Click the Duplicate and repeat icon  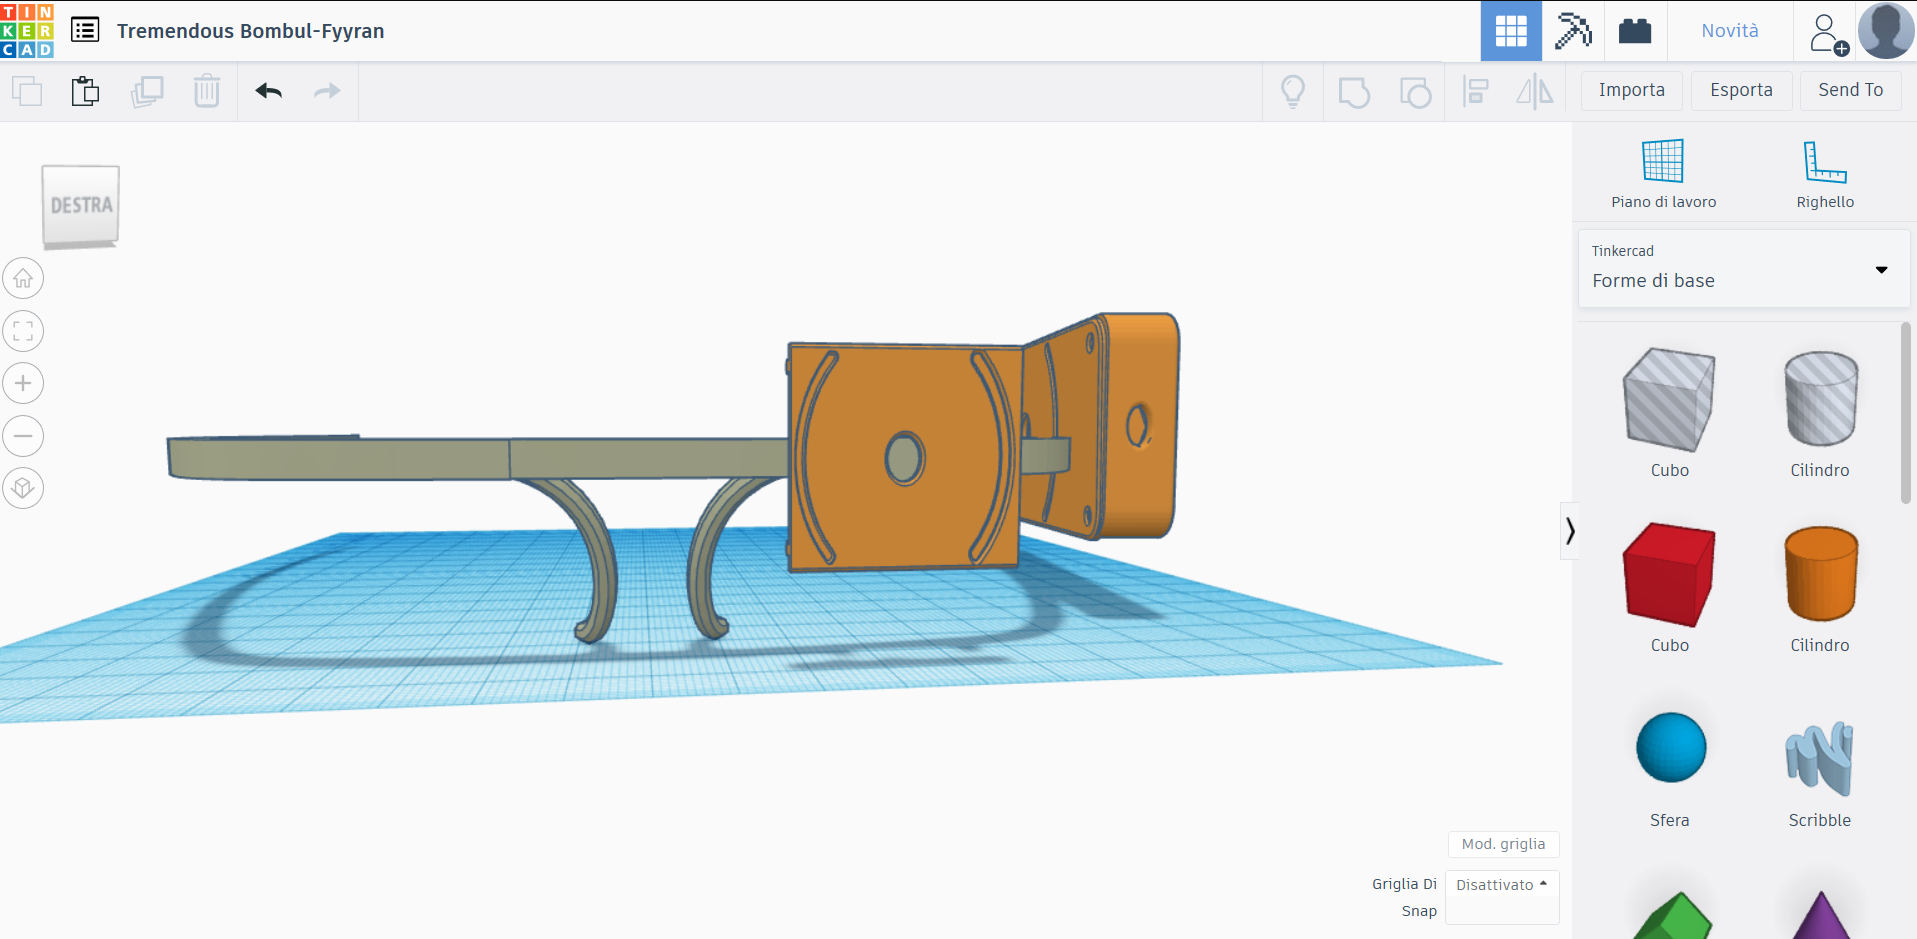click(x=147, y=91)
